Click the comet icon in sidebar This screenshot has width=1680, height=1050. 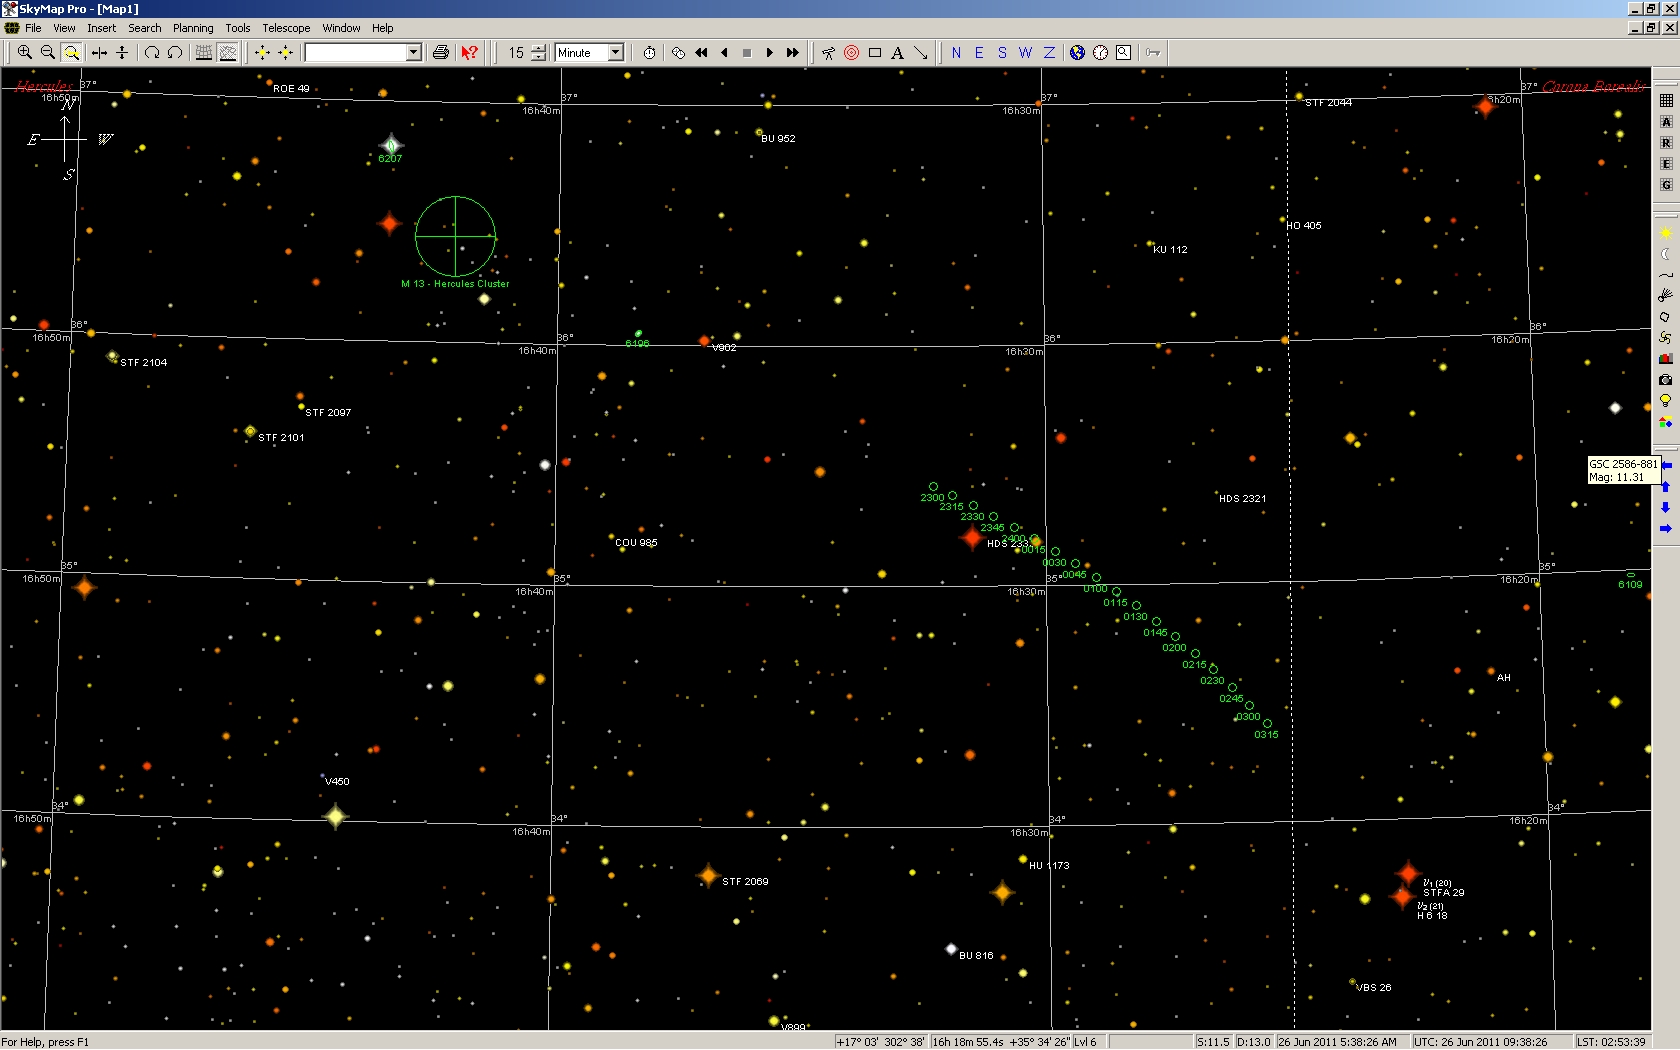1666,296
